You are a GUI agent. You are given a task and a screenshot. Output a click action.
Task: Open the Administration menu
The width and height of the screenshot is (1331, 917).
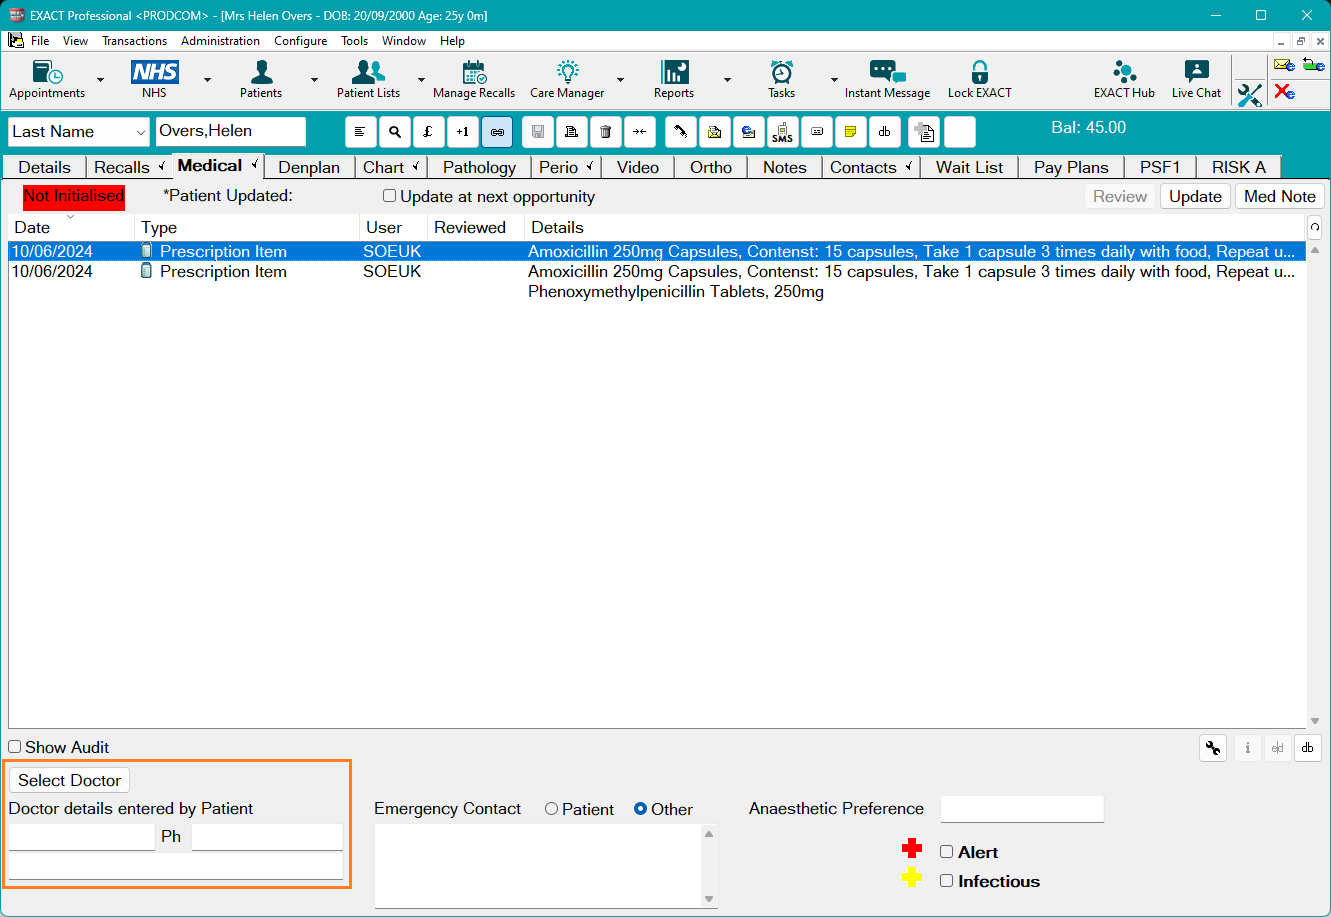(220, 41)
